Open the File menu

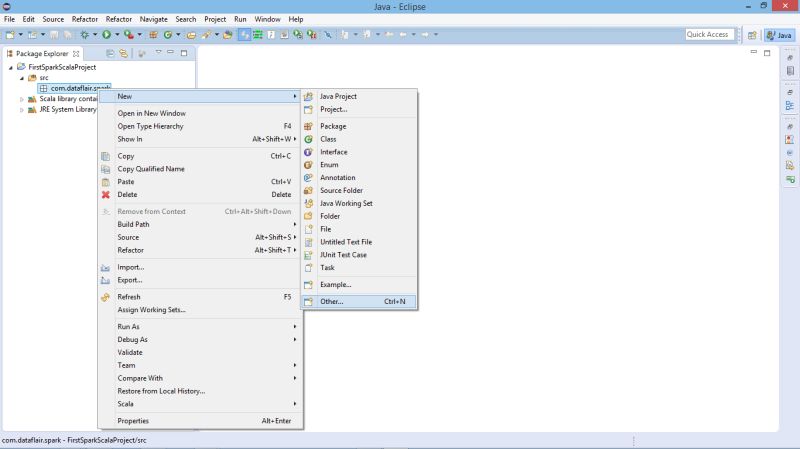tap(9, 19)
